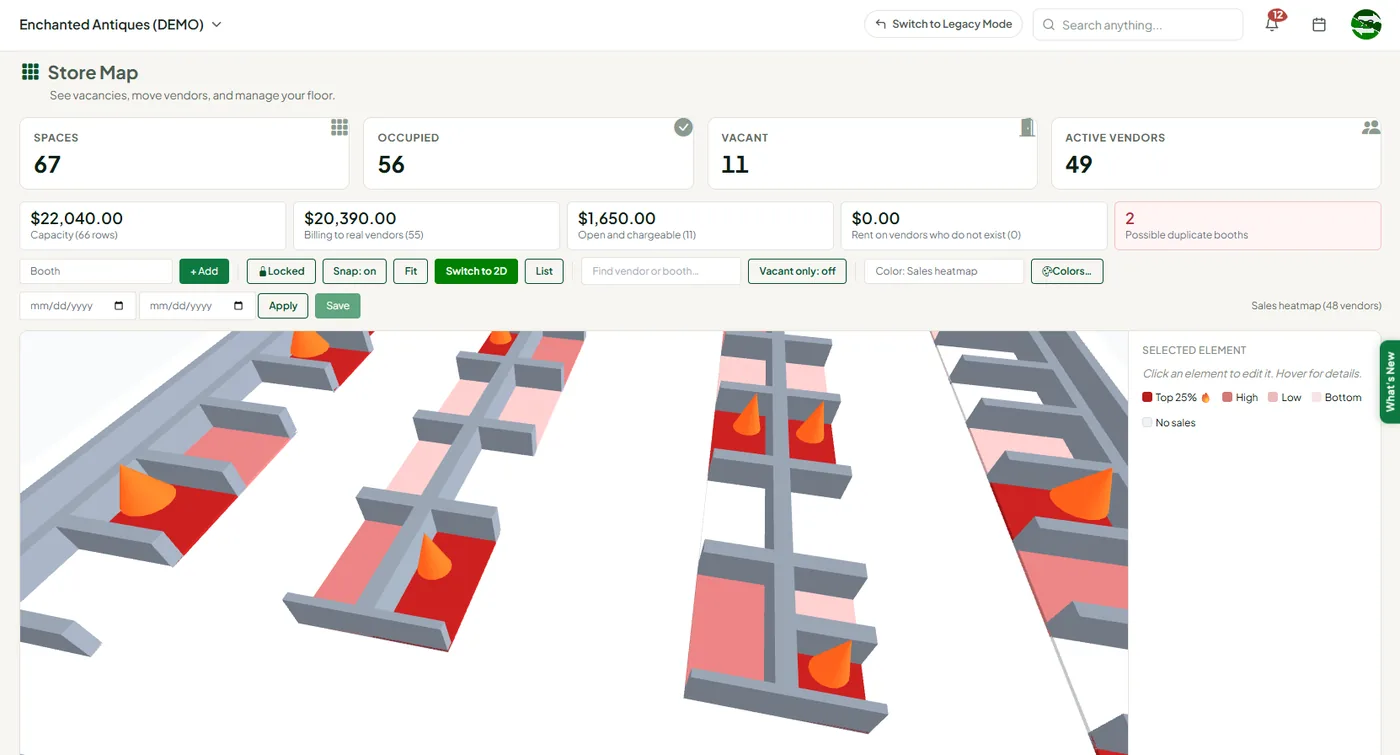Toggle Vacant only: off
Image resolution: width=1400 pixels, height=755 pixels.
click(x=797, y=271)
